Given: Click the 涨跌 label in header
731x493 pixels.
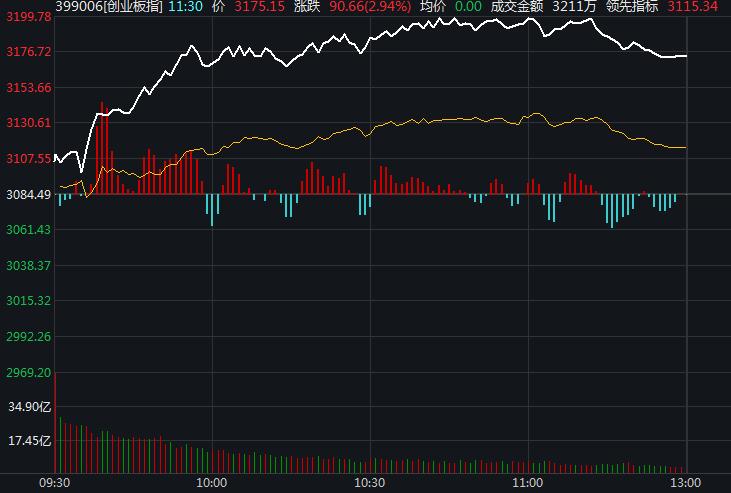Looking at the screenshot, I should coord(307,6).
